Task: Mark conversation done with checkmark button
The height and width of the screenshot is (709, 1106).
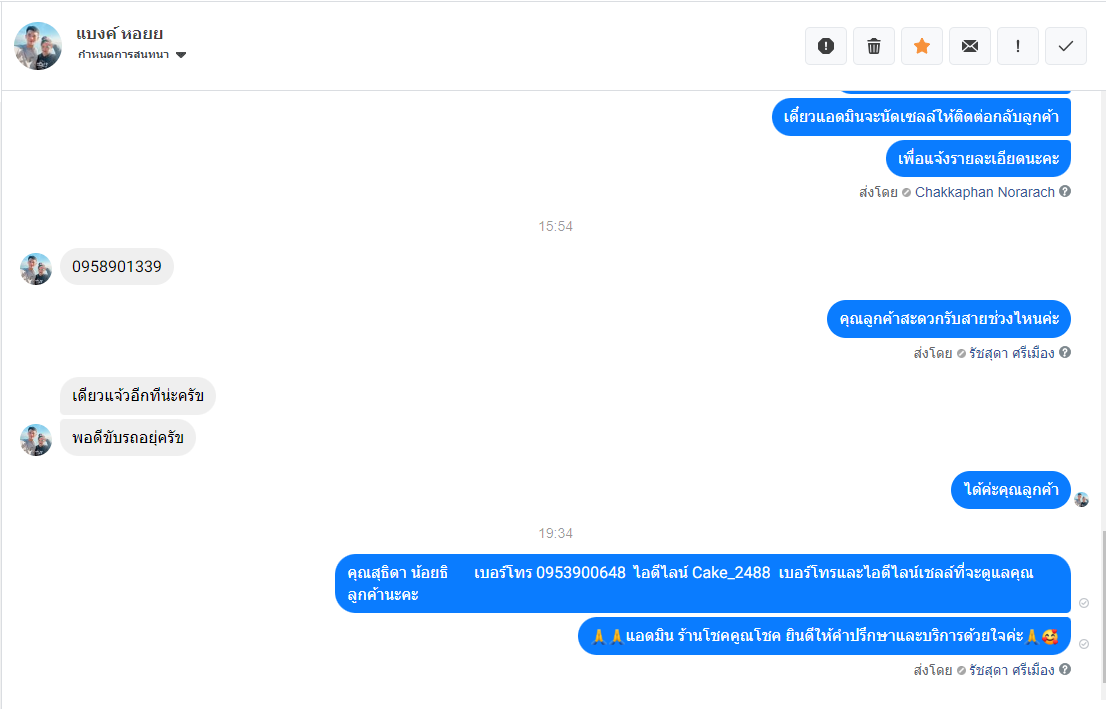Action: [x=1066, y=46]
